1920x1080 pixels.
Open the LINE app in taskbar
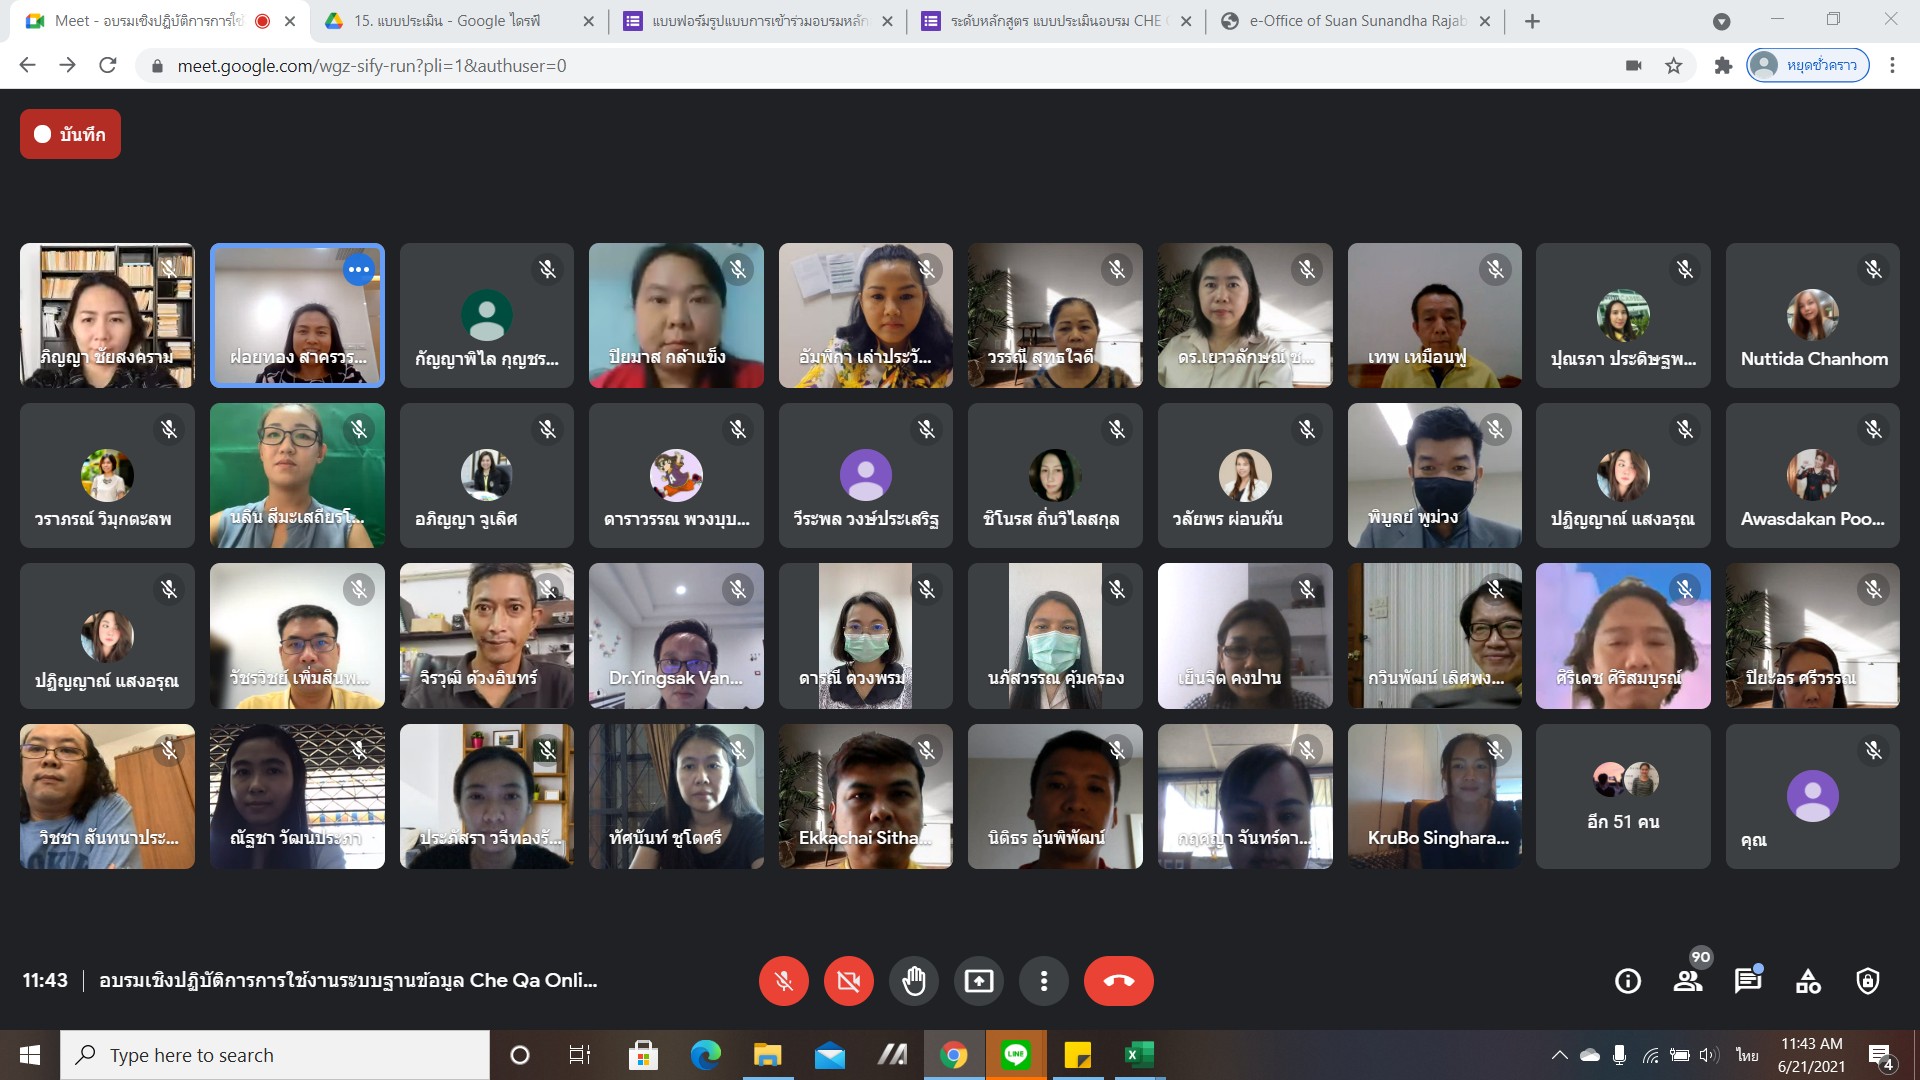[1015, 1055]
